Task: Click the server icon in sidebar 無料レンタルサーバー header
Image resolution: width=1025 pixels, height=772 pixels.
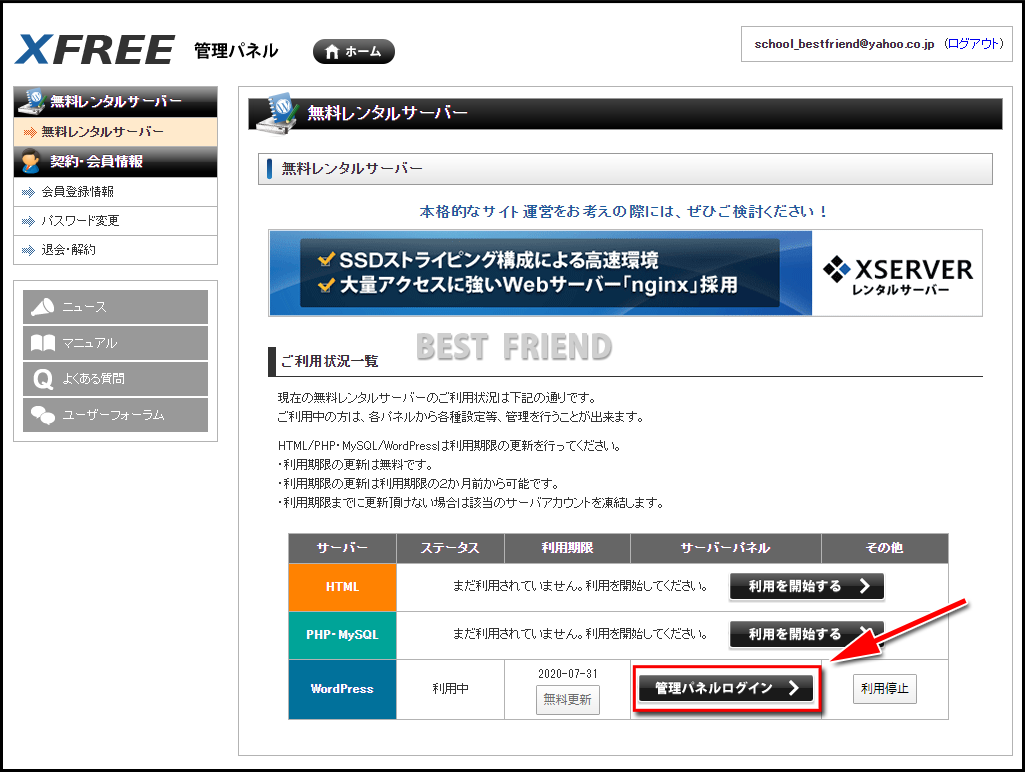Action: pyautogui.click(x=33, y=101)
